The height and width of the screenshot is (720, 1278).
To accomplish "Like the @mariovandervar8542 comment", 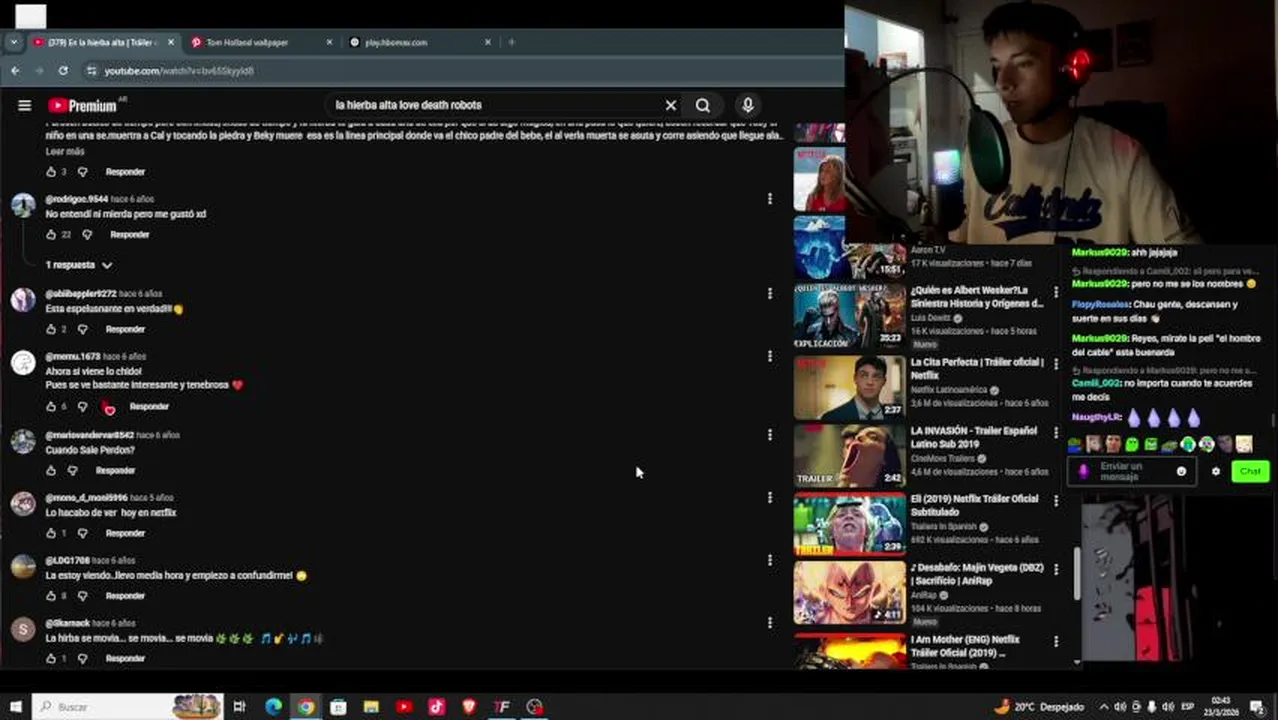I will (51, 470).
